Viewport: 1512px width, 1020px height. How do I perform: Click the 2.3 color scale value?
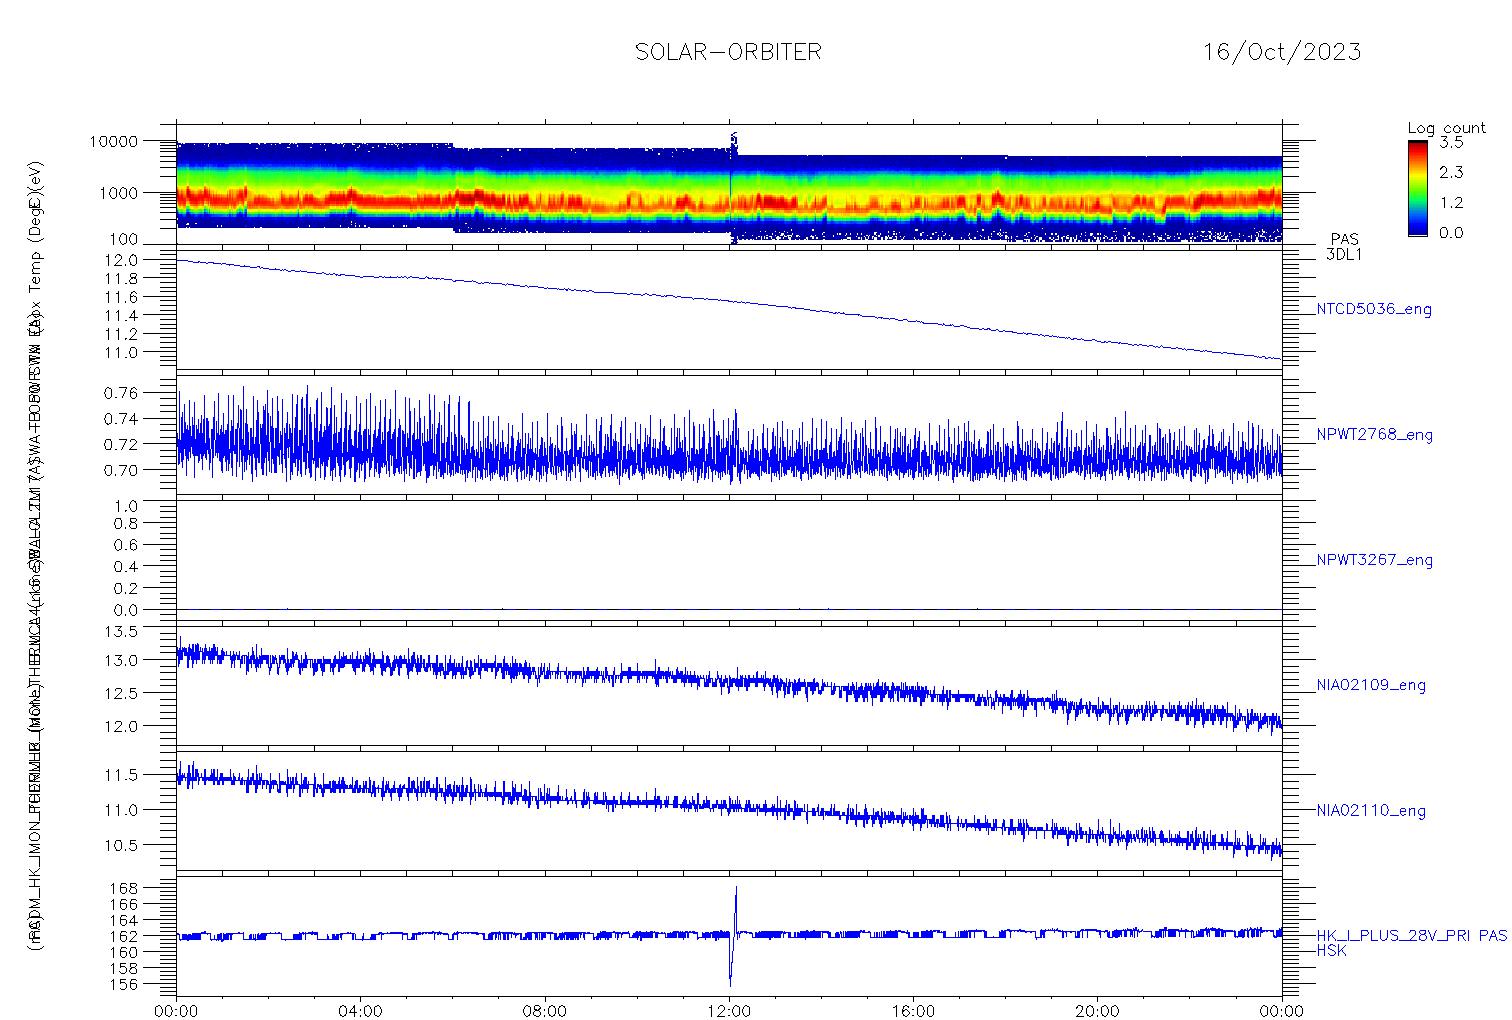1451,172
